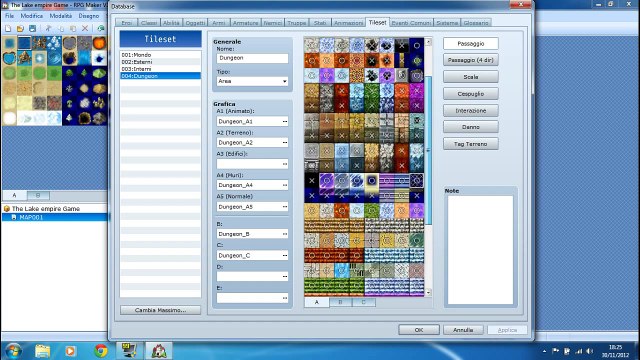Open the File menu
The image size is (640, 360).
pos(9,16)
